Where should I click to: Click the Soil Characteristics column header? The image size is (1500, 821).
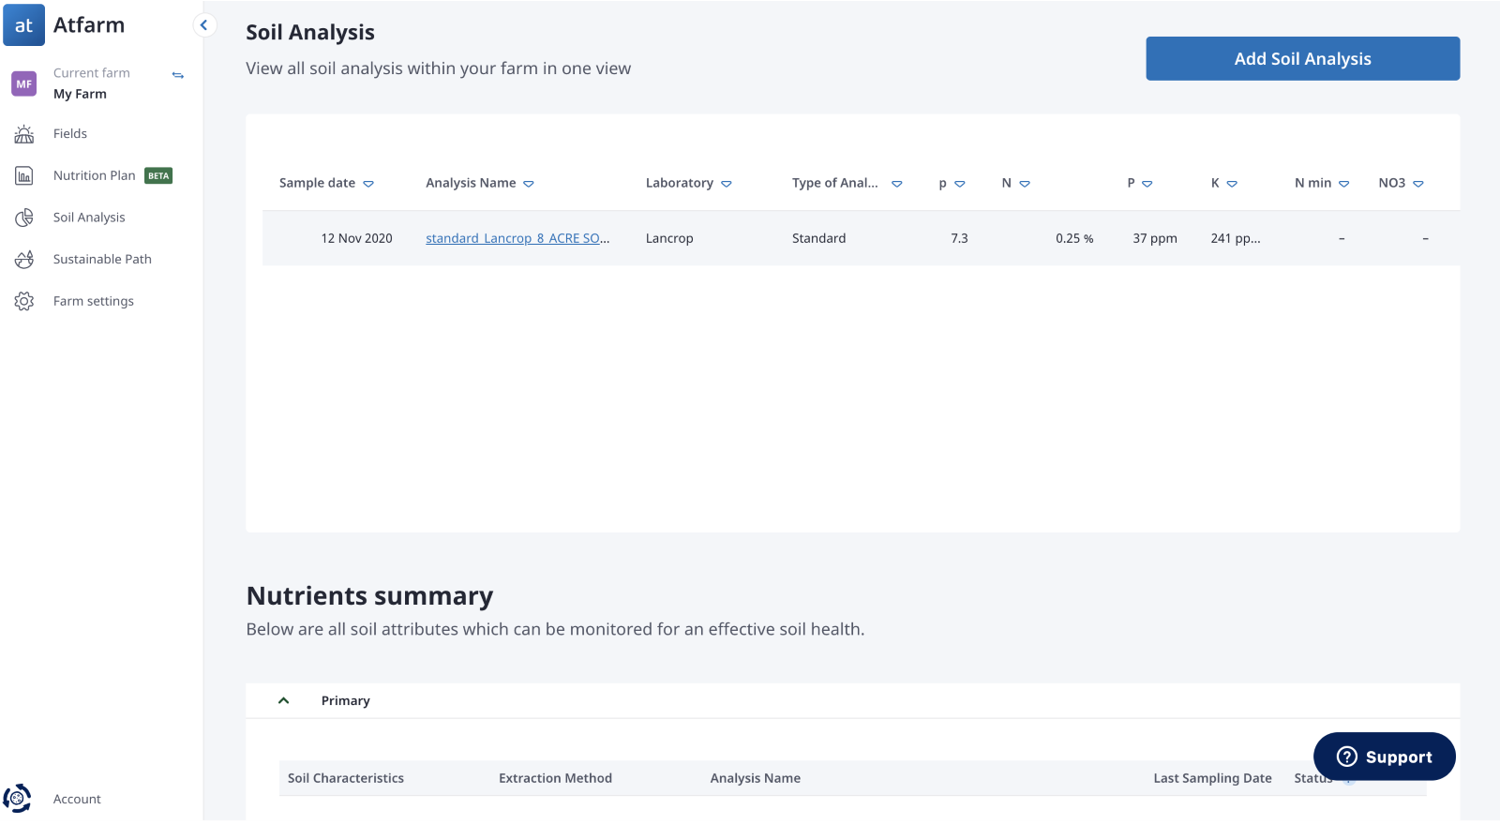345,778
